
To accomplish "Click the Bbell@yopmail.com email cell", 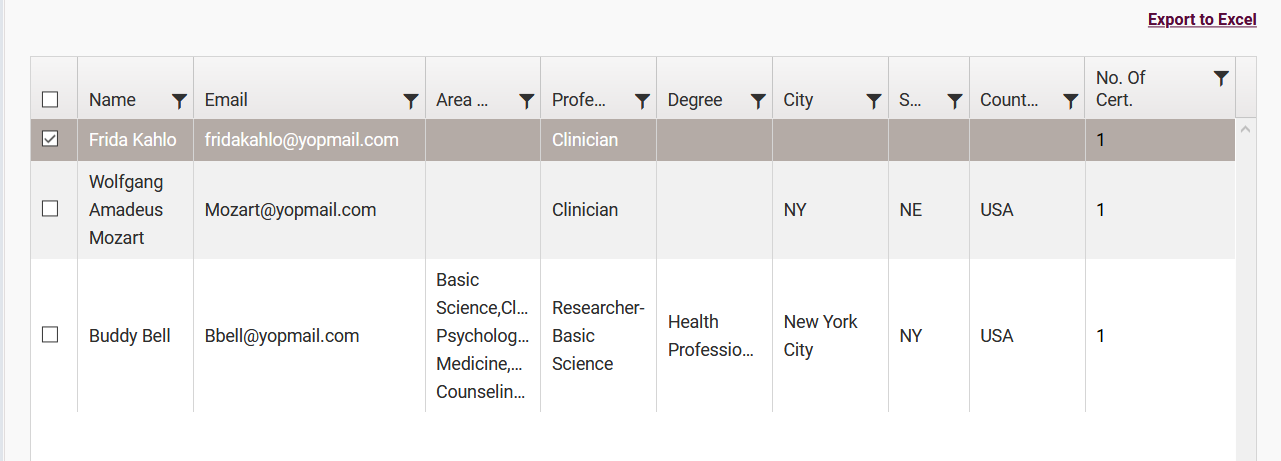I will [282, 336].
